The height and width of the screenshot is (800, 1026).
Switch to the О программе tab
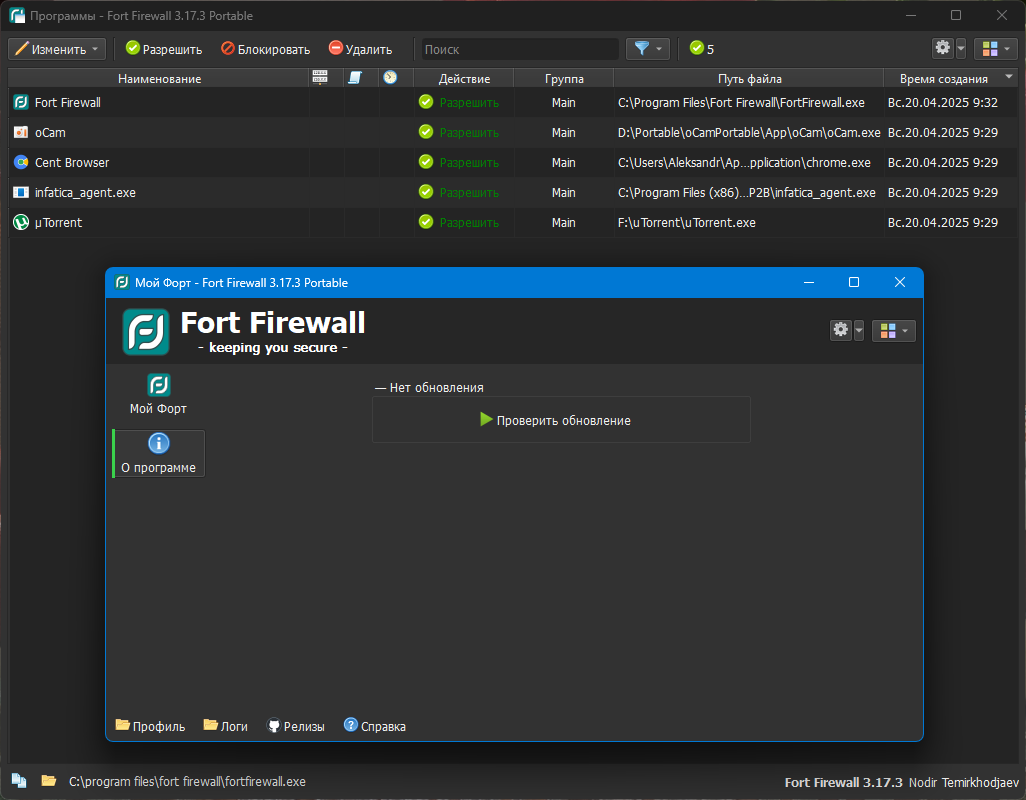pos(157,454)
